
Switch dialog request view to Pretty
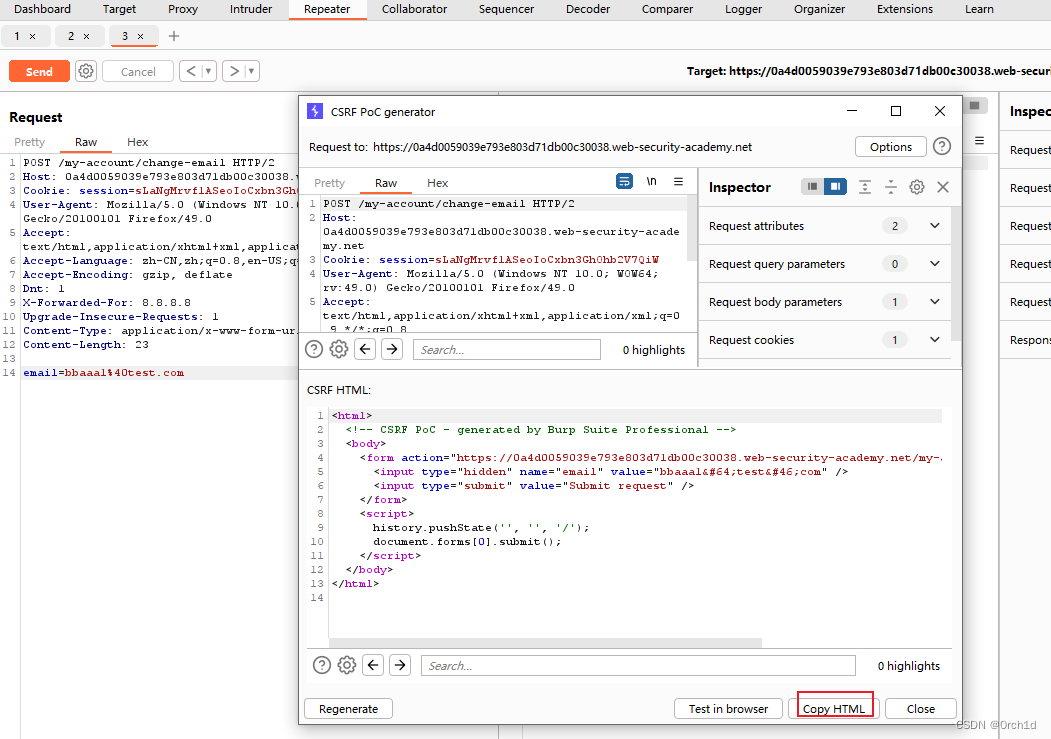tap(329, 183)
